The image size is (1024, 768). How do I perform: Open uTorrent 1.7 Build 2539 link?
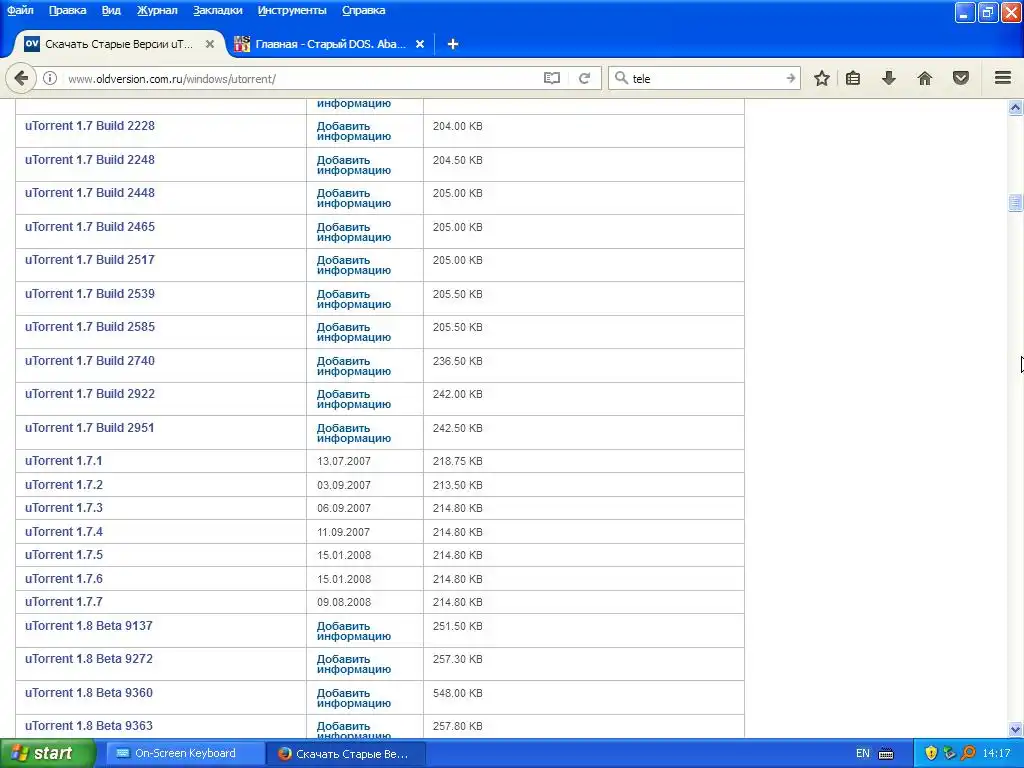tap(89, 294)
